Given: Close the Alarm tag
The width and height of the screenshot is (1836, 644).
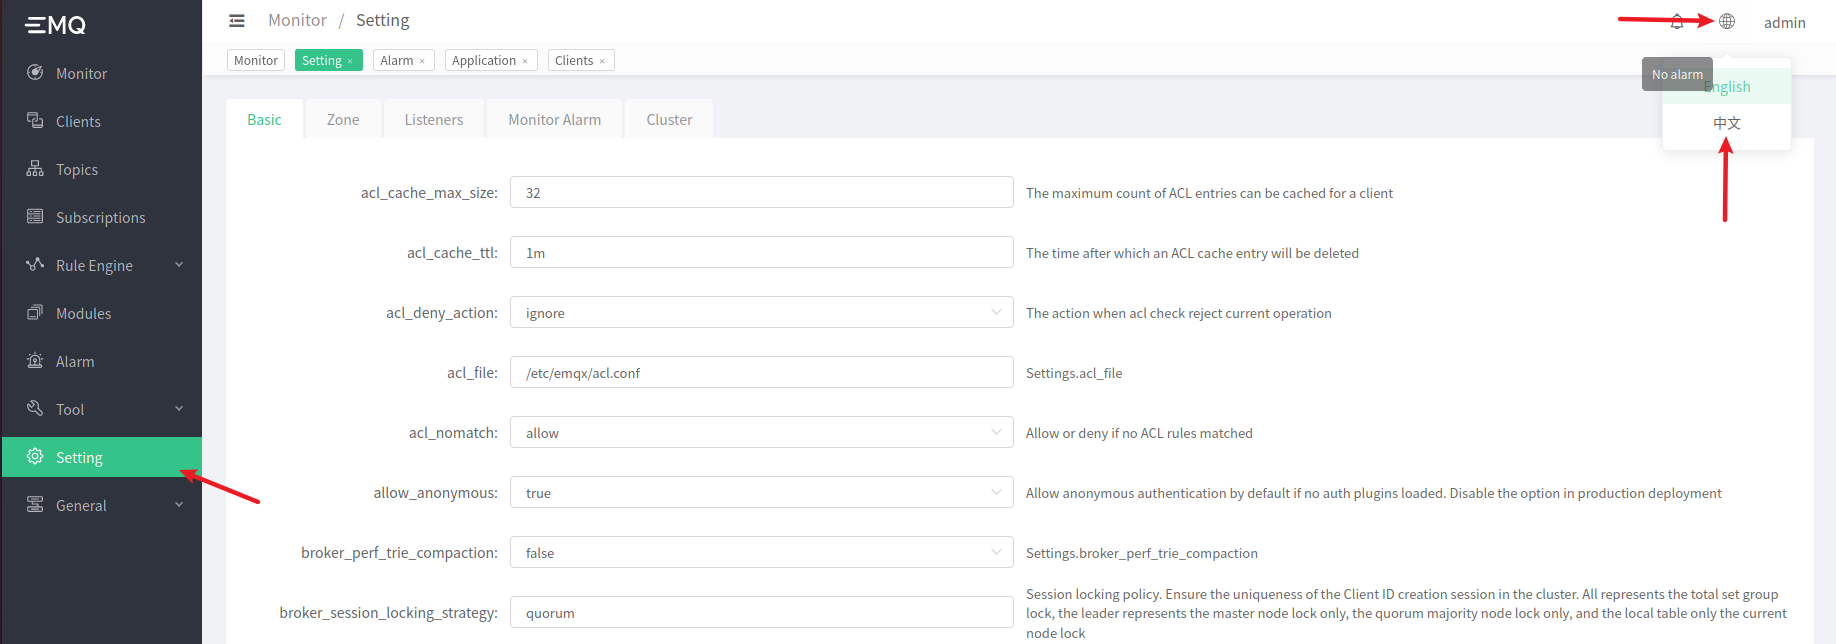Looking at the screenshot, I should pyautogui.click(x=422, y=61).
